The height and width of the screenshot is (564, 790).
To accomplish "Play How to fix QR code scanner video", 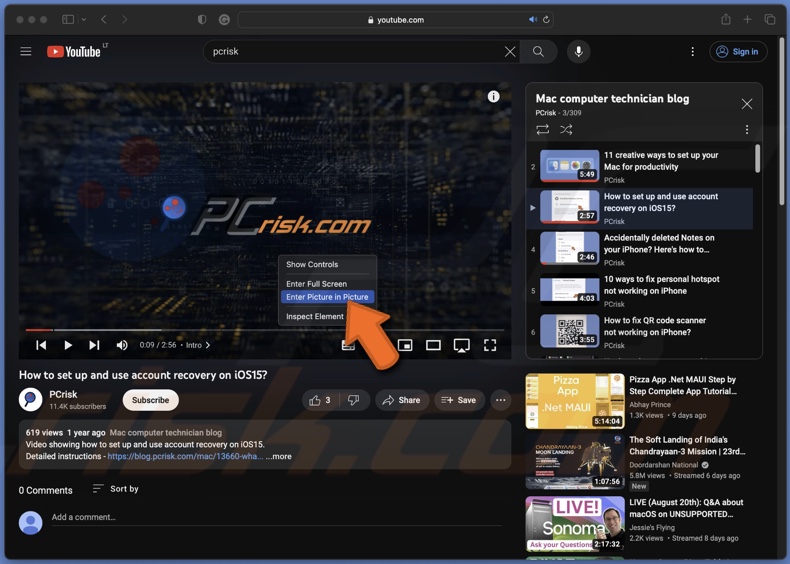I will point(640,332).
